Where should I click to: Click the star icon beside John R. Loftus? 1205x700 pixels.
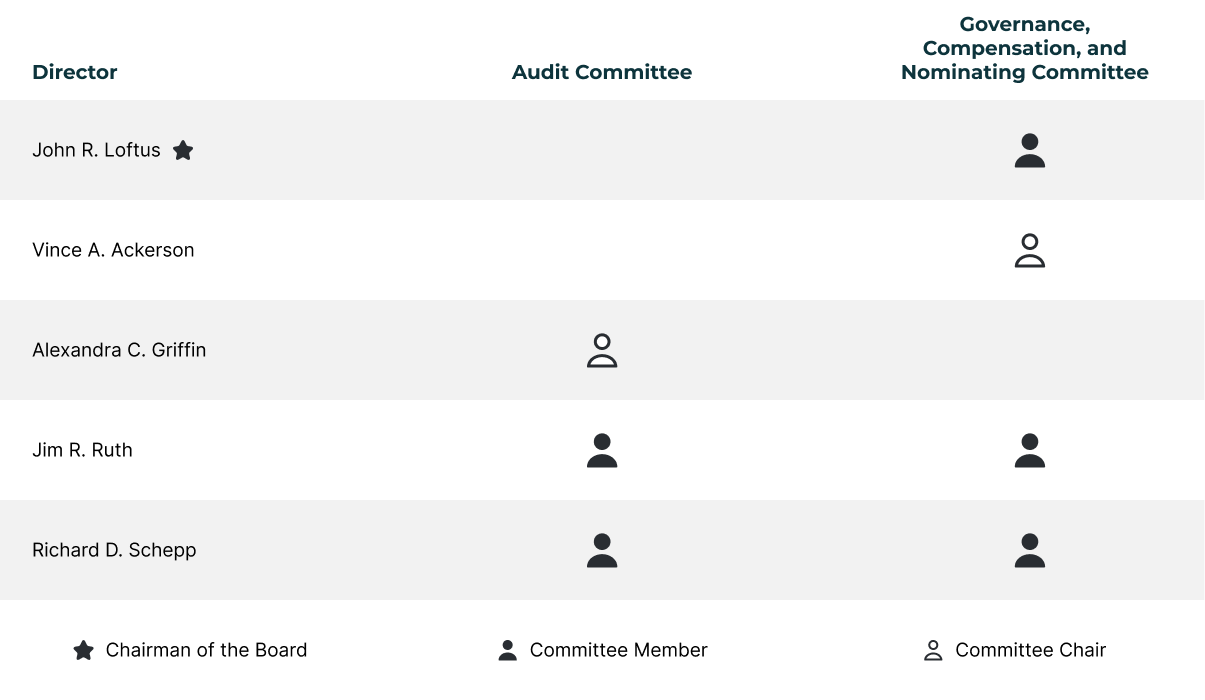click(x=183, y=150)
